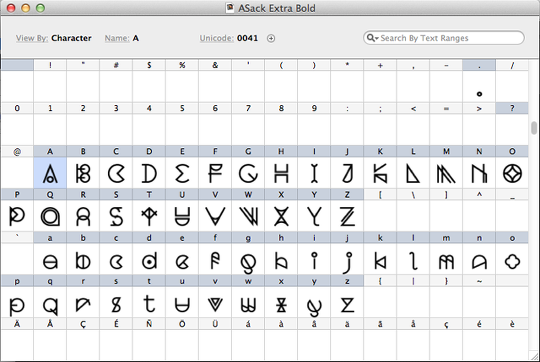Screen dimensions: 540x362
Task: Select the uppercase Y glyph
Action: tap(314, 216)
